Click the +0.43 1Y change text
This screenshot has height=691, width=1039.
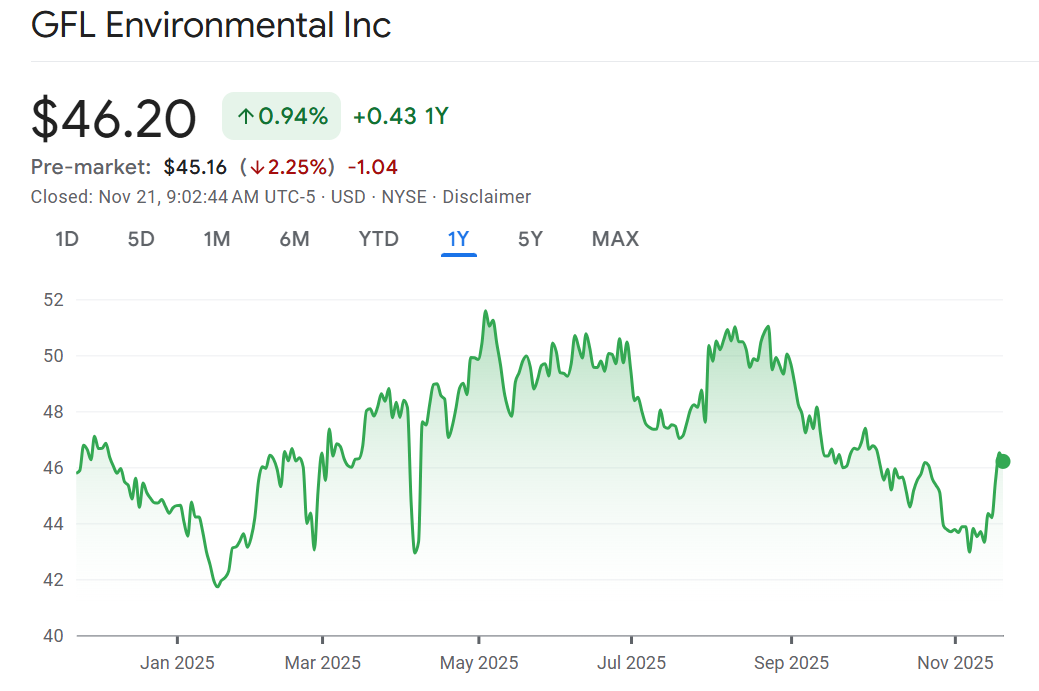[401, 117]
